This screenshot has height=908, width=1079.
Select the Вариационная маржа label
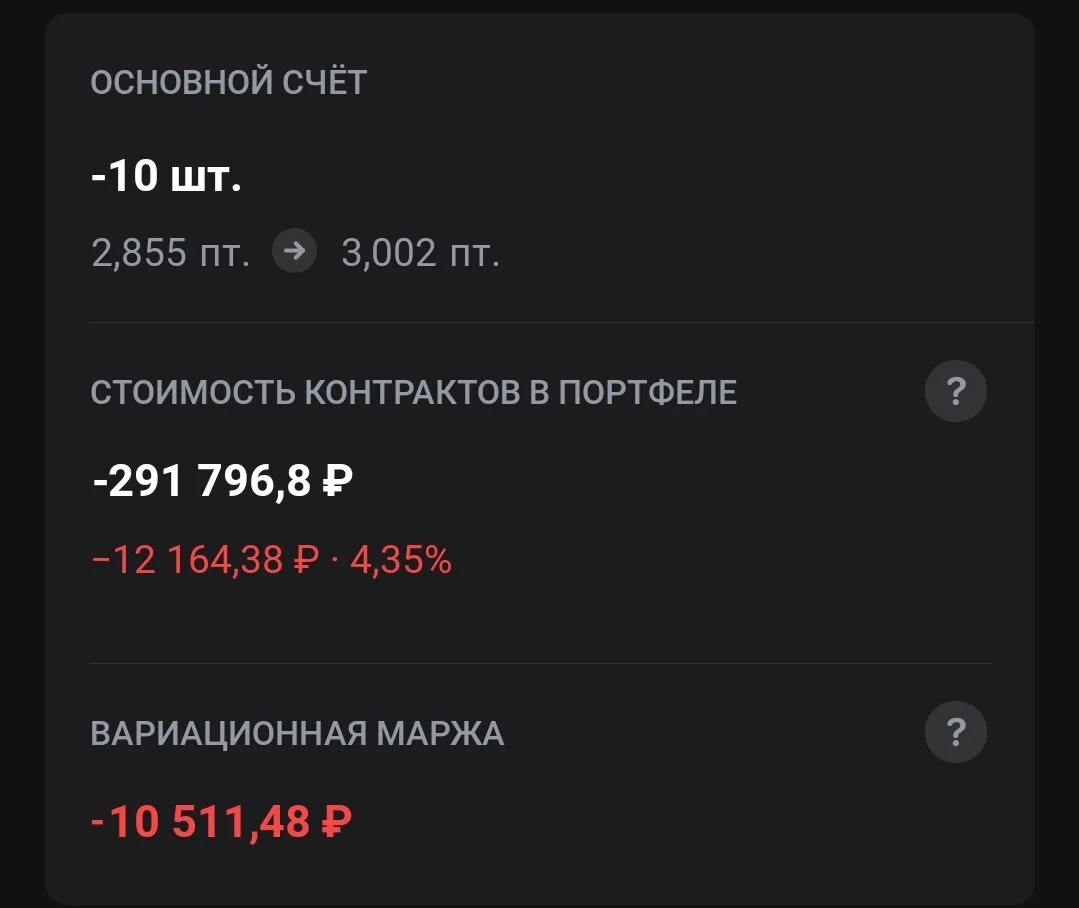tap(297, 733)
